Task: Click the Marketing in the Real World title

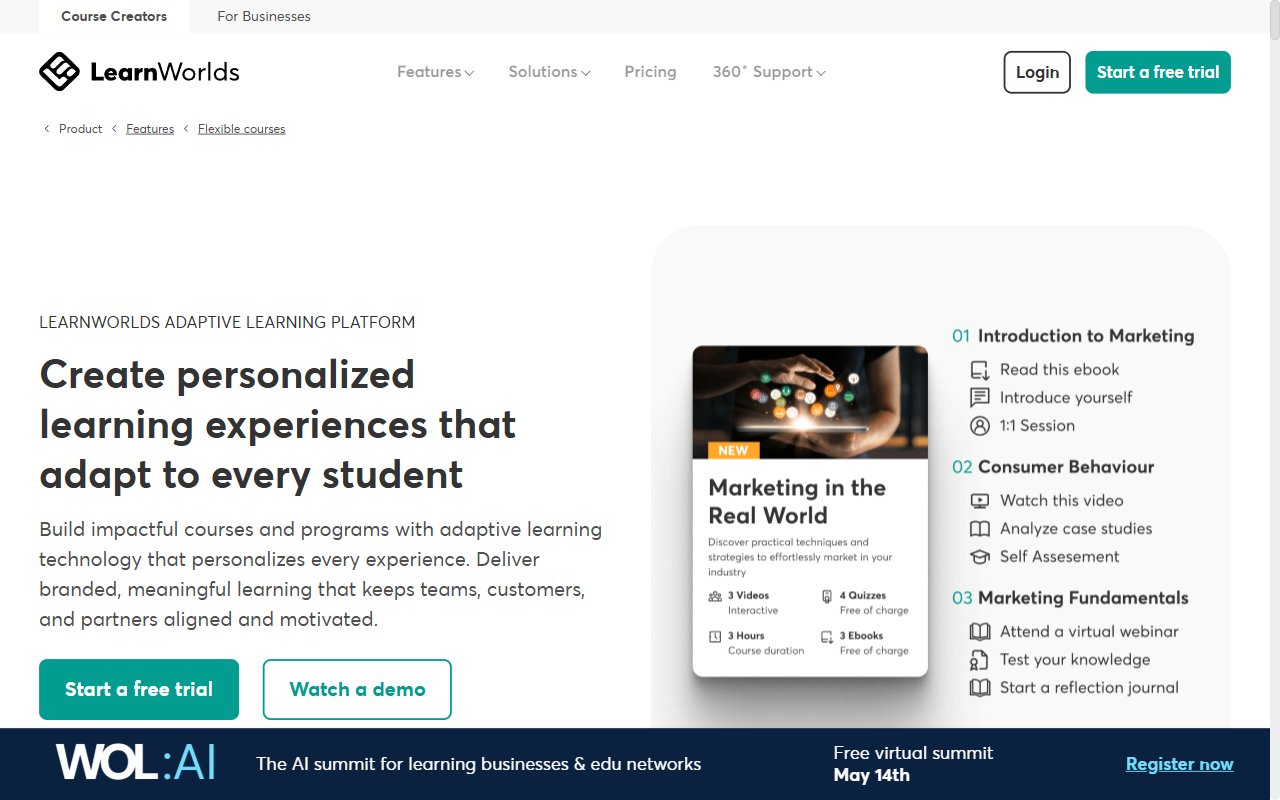Action: click(797, 502)
